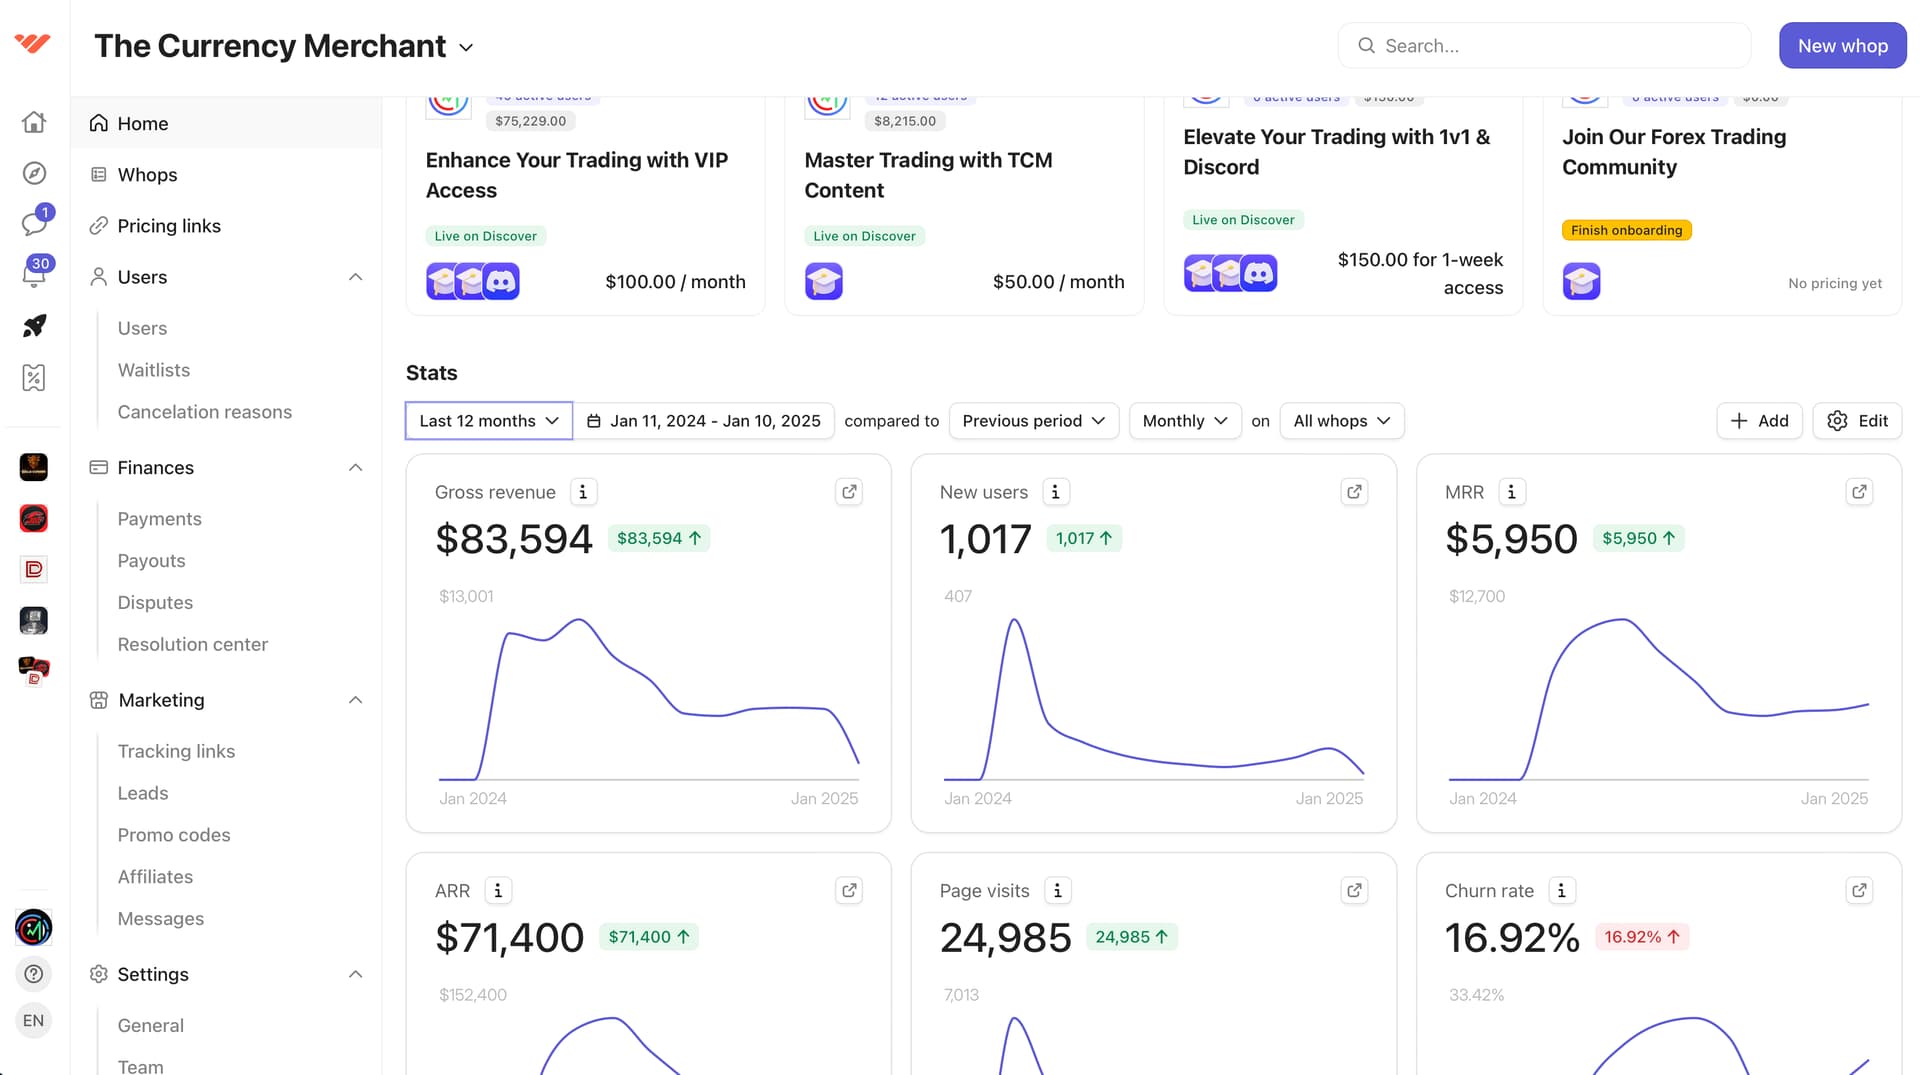Open Page visits external link icon

point(1354,890)
